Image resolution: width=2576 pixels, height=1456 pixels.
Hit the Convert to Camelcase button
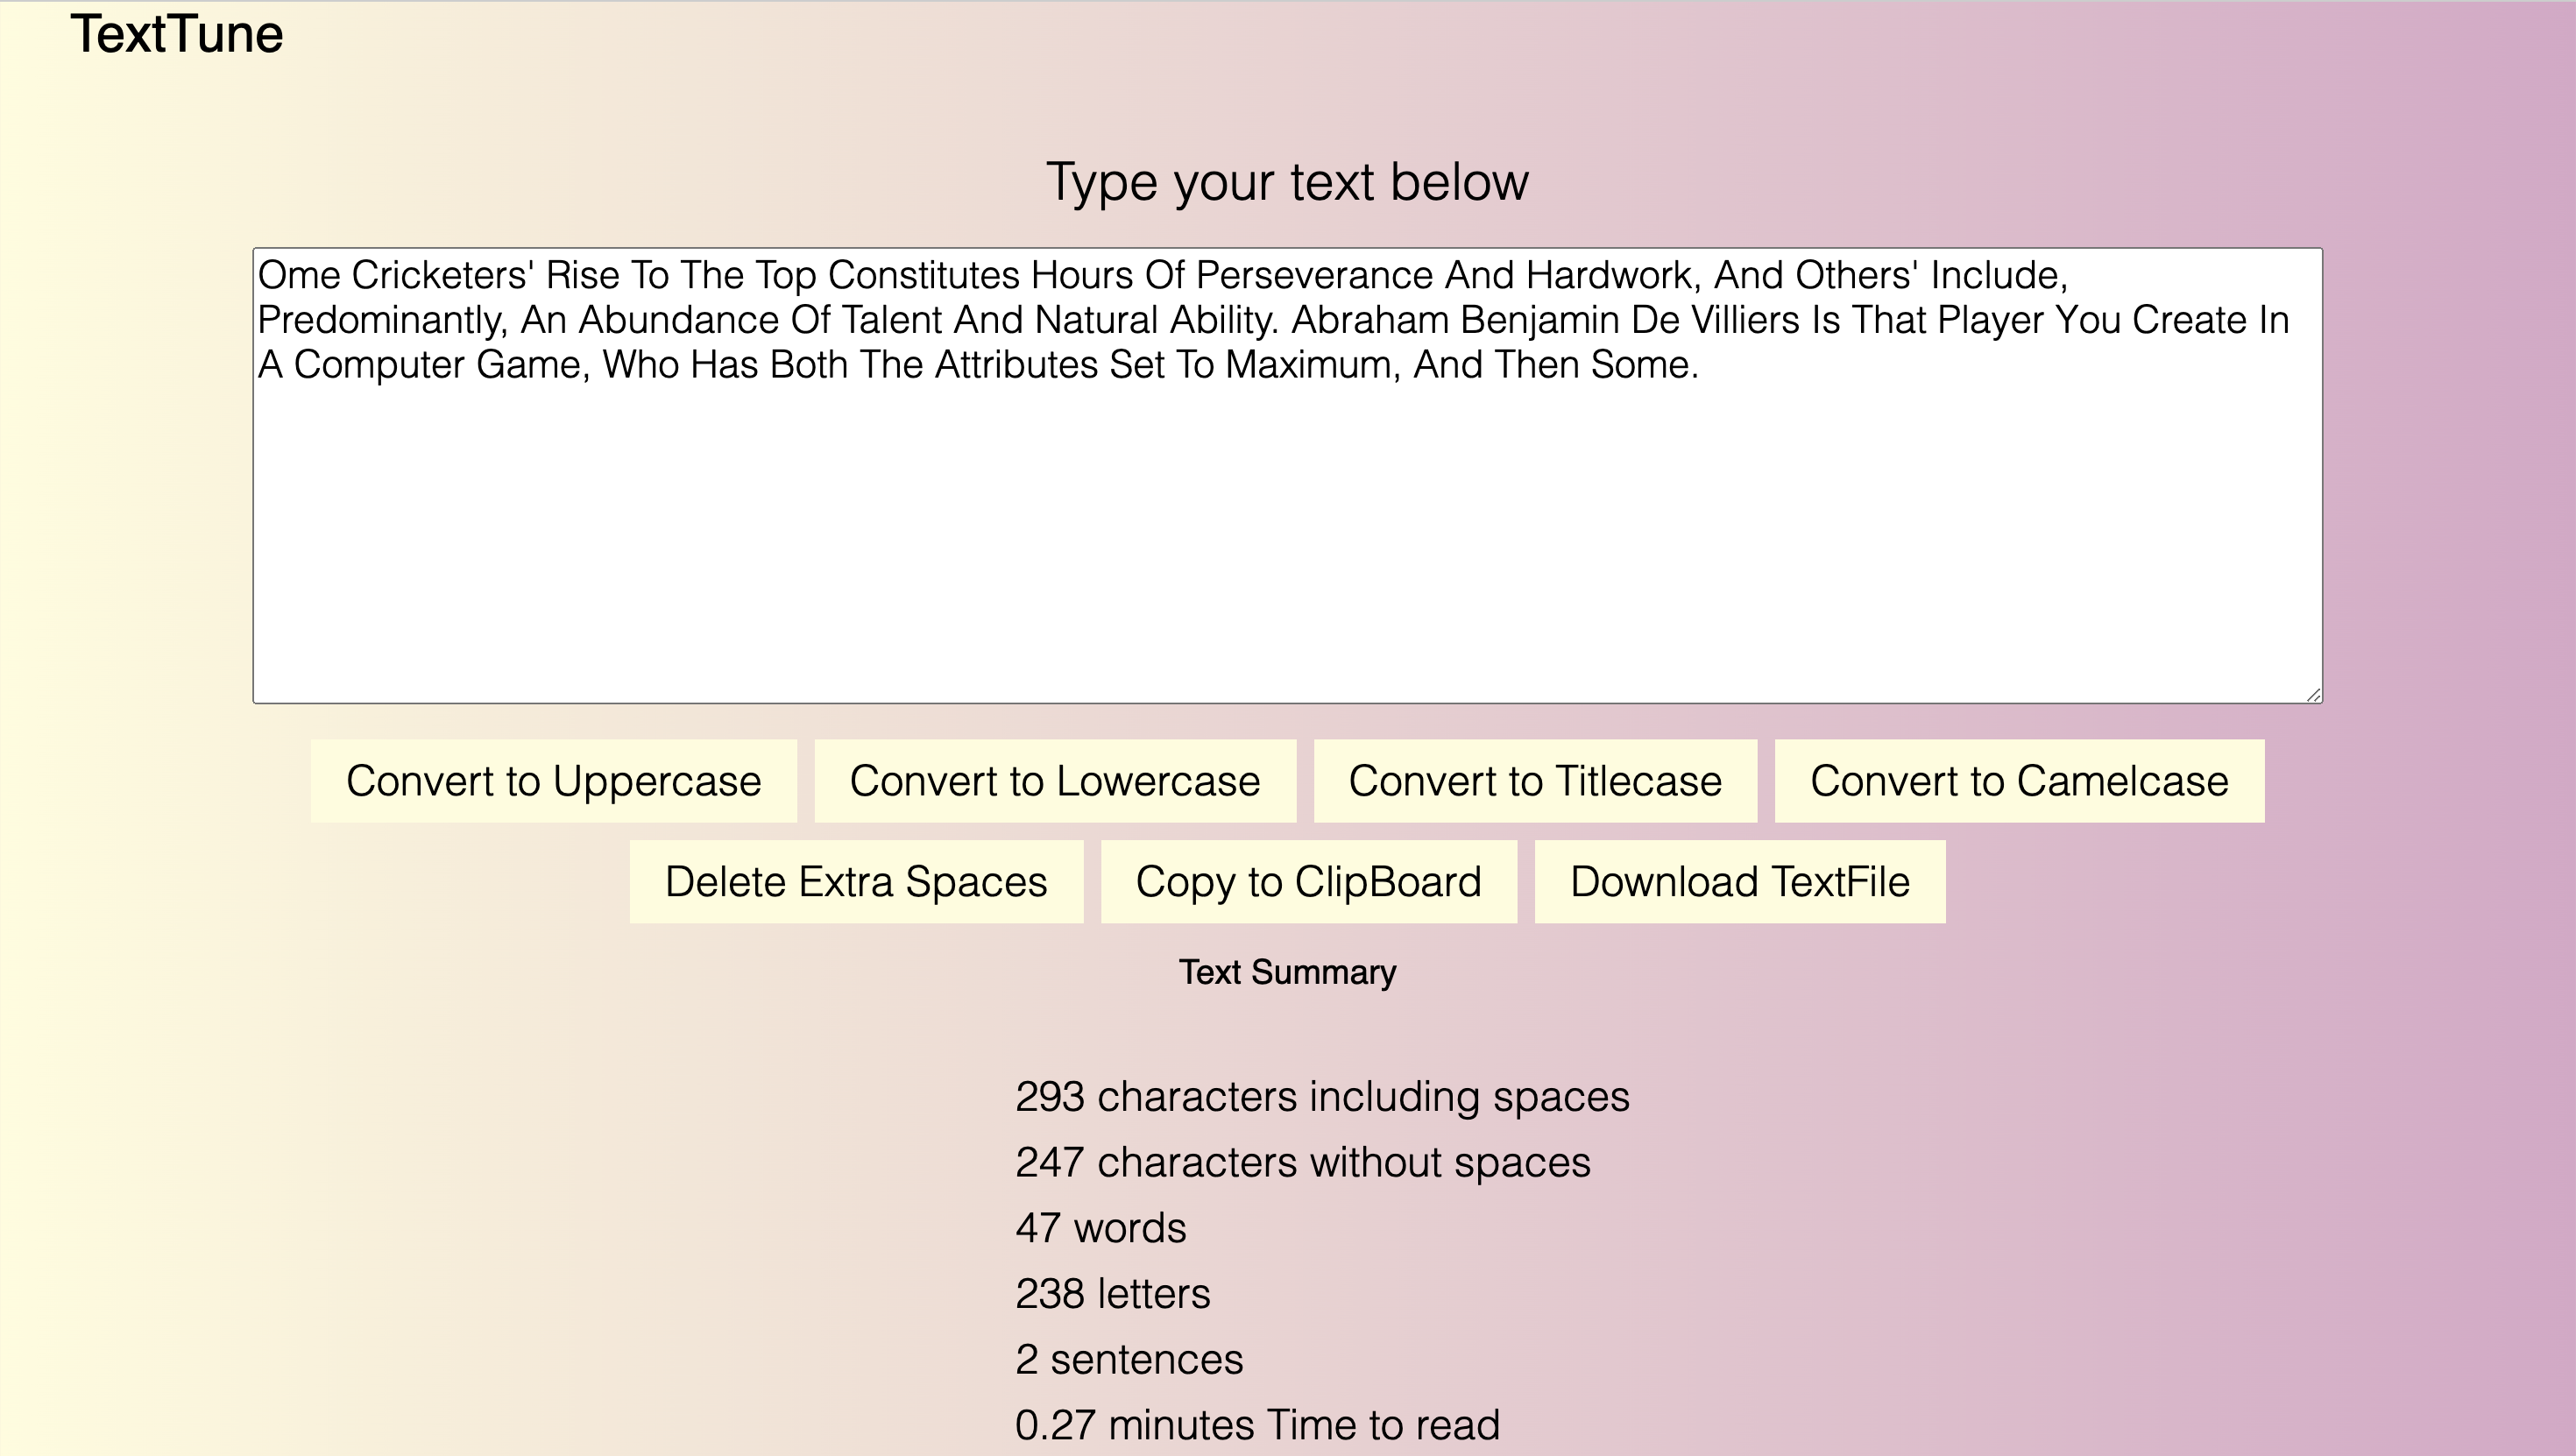tap(2019, 781)
